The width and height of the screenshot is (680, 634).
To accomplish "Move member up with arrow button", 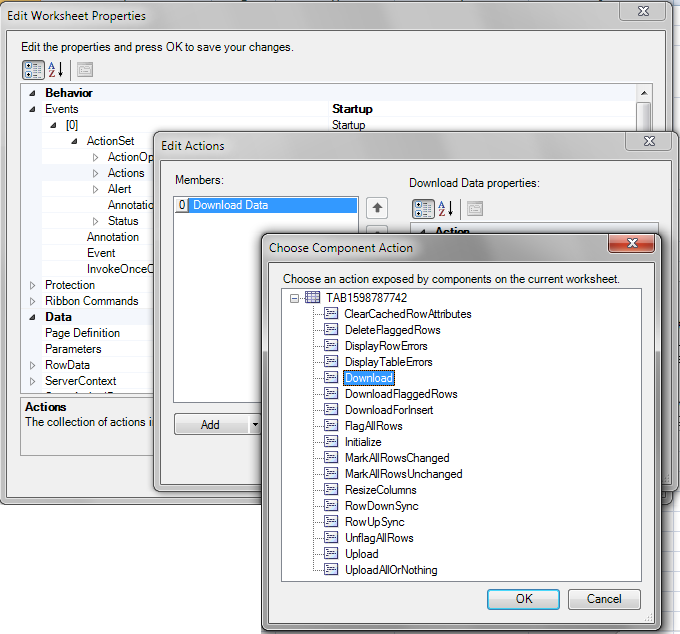I will pyautogui.click(x=377, y=208).
